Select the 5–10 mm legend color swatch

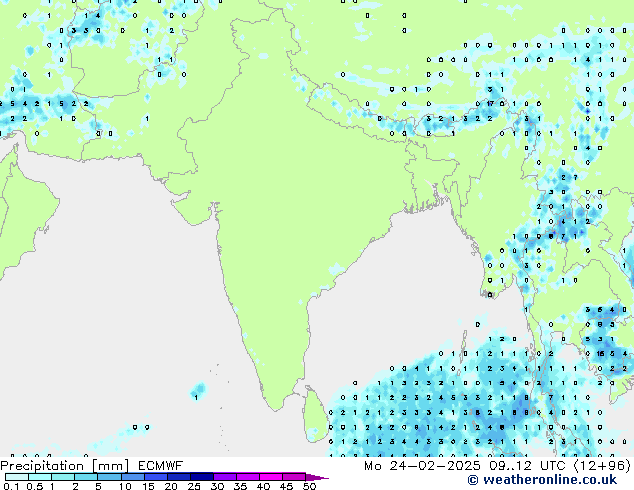(109, 477)
